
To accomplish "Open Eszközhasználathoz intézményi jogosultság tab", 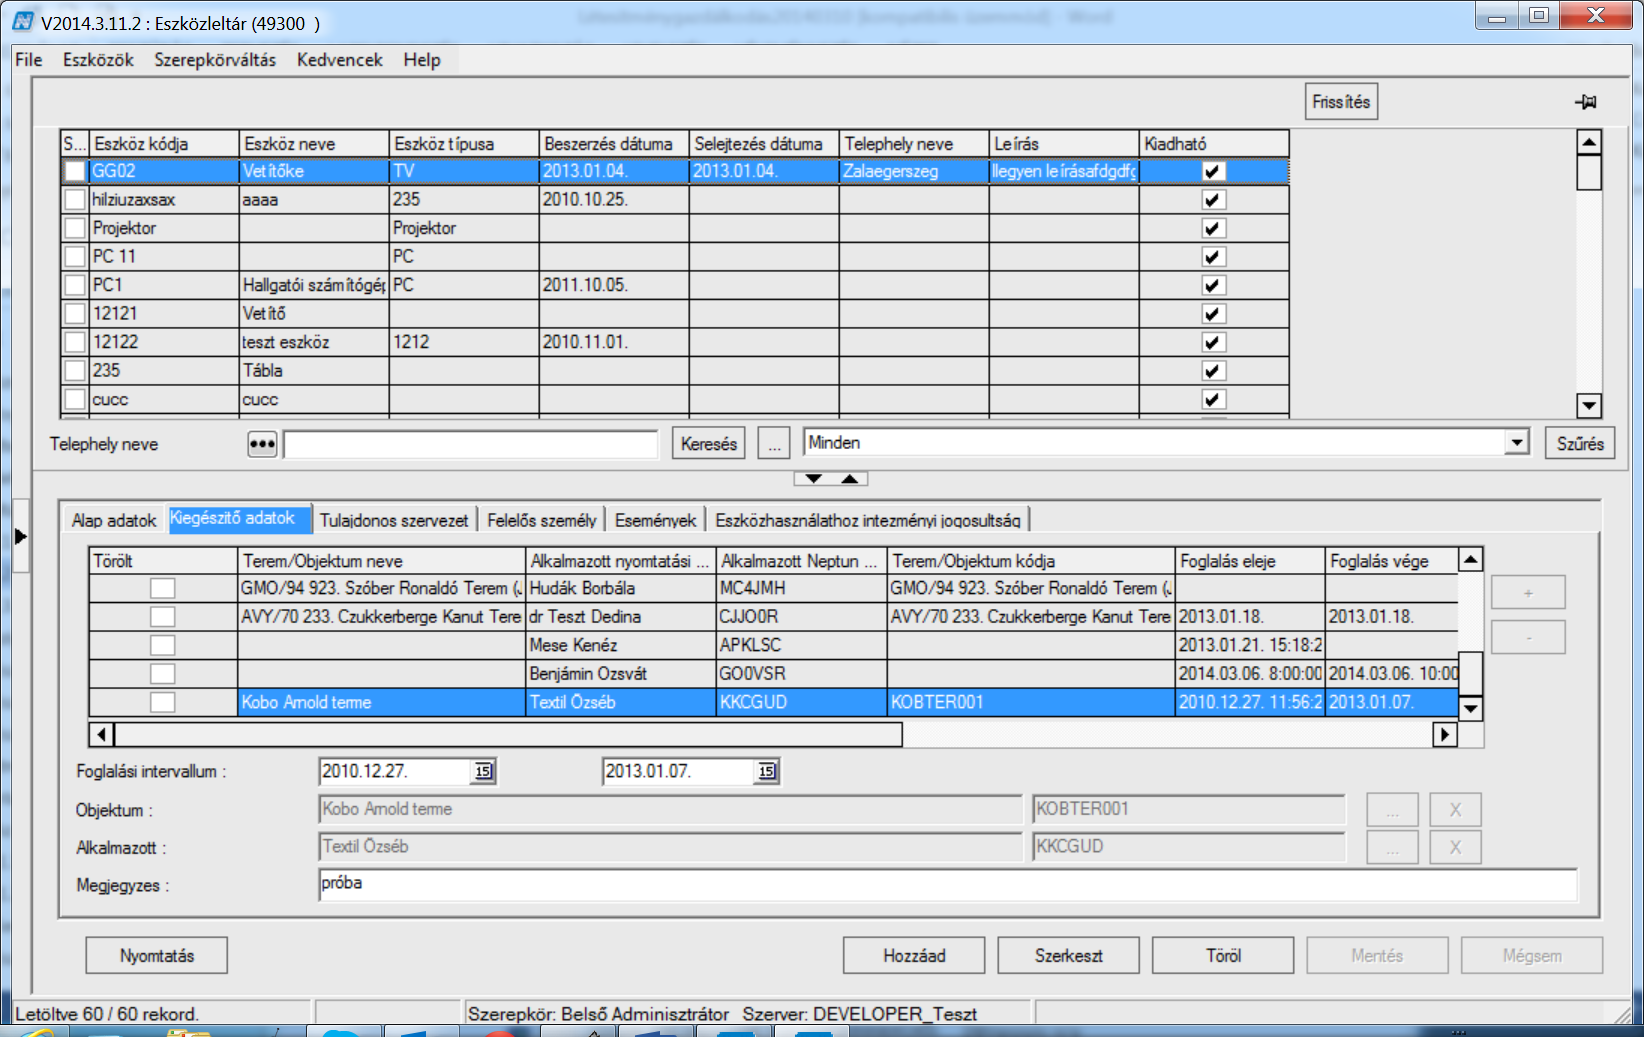I will coord(868,520).
